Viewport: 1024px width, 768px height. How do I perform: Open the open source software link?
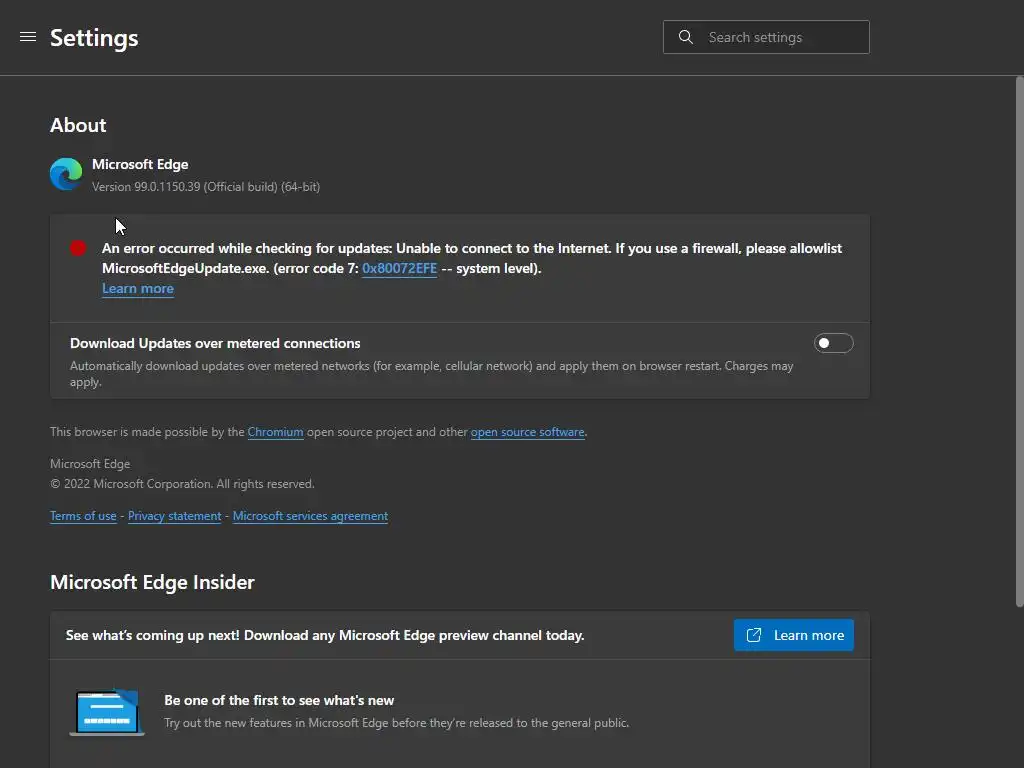tap(527, 432)
